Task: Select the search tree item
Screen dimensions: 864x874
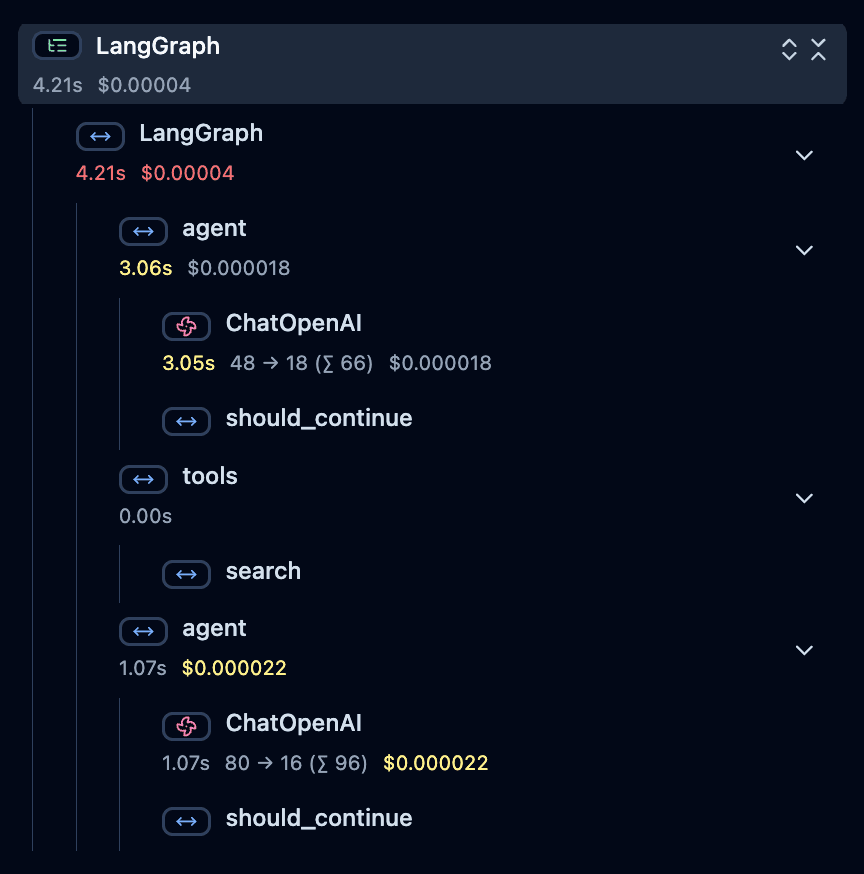Action: pos(263,571)
